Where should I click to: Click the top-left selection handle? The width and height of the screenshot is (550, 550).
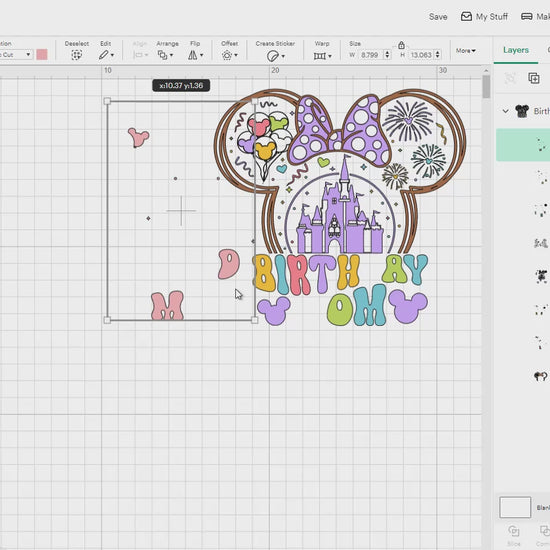(107, 101)
